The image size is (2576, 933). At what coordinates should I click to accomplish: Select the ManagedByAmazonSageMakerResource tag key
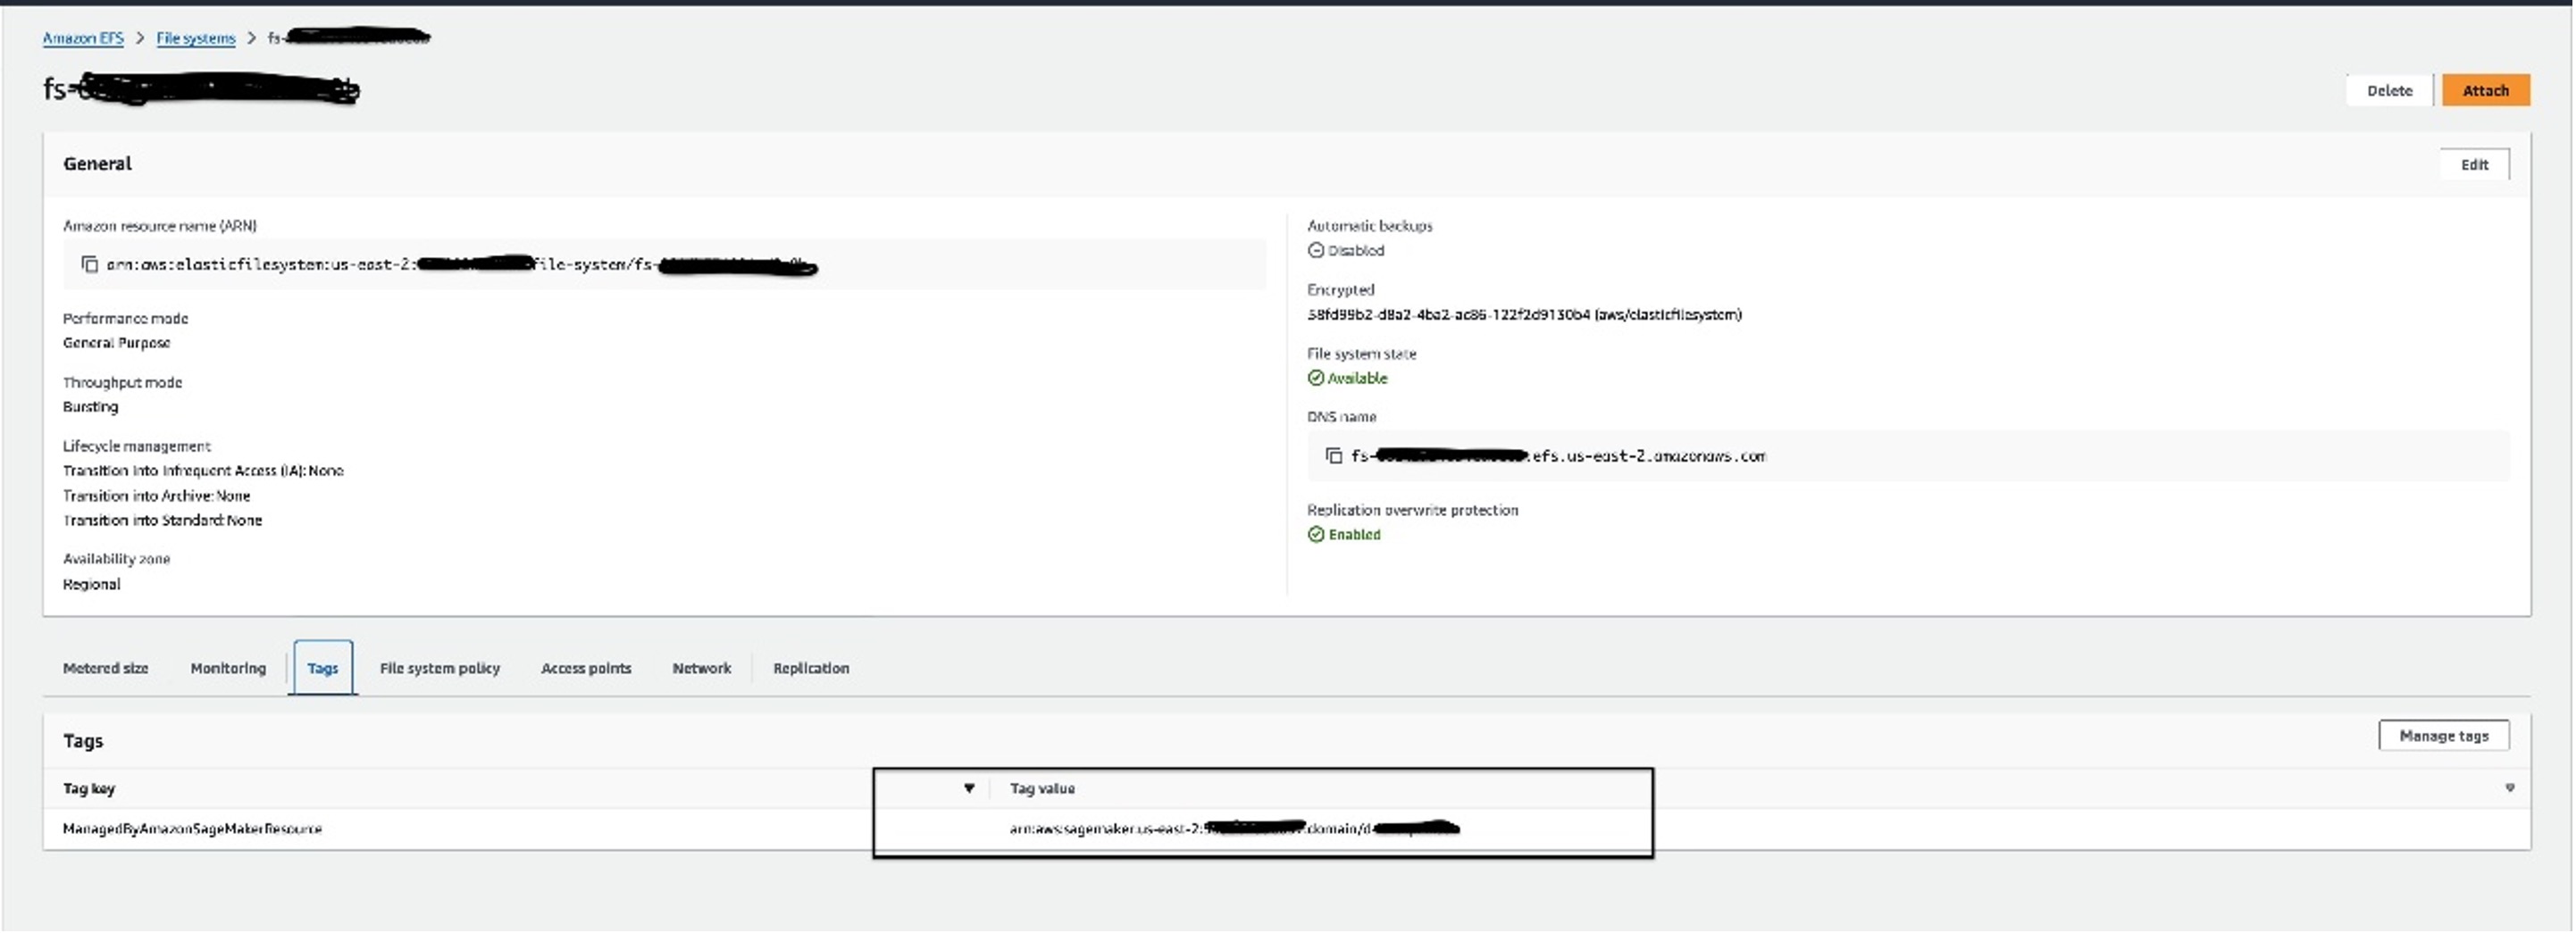pyautogui.click(x=192, y=828)
